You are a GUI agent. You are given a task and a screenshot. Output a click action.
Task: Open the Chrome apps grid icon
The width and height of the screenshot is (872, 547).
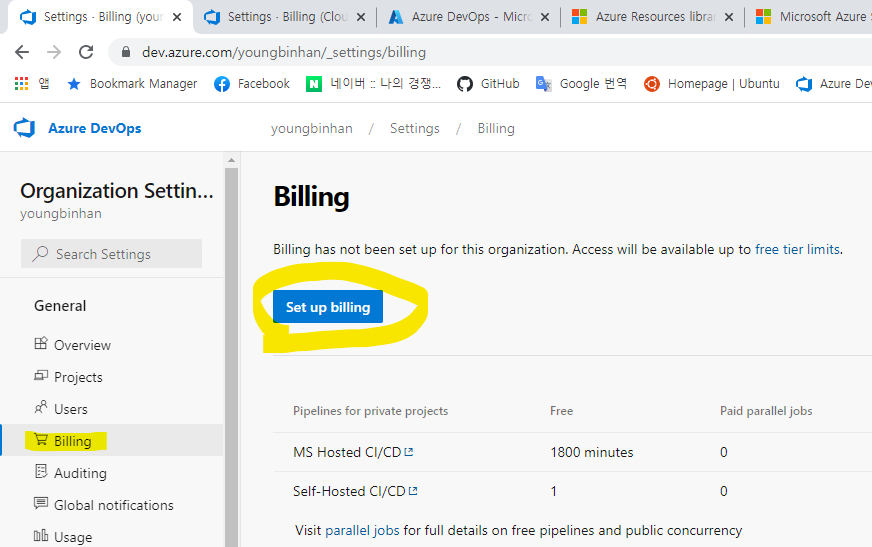[21, 84]
